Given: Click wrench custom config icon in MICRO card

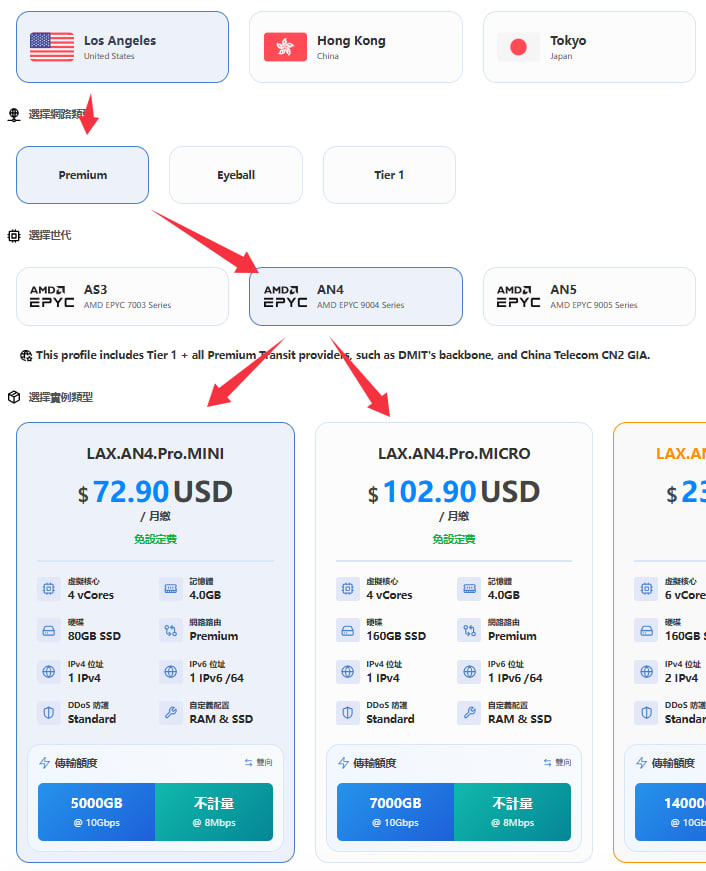Looking at the screenshot, I should pyautogui.click(x=469, y=713).
